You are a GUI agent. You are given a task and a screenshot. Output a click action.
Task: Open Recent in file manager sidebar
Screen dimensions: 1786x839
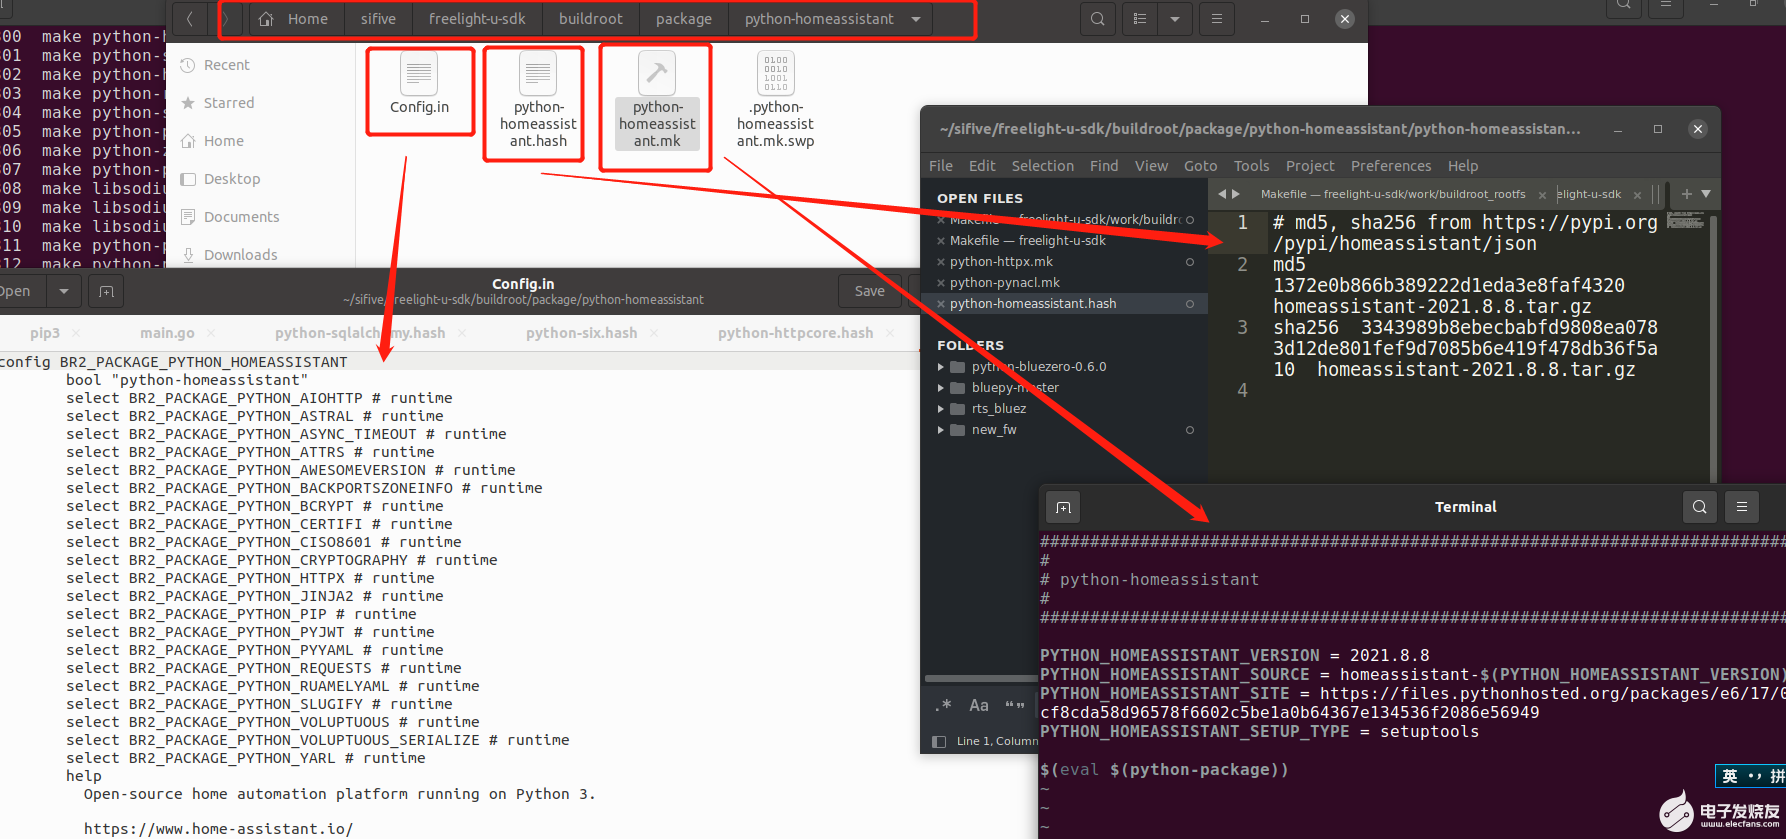226,65
